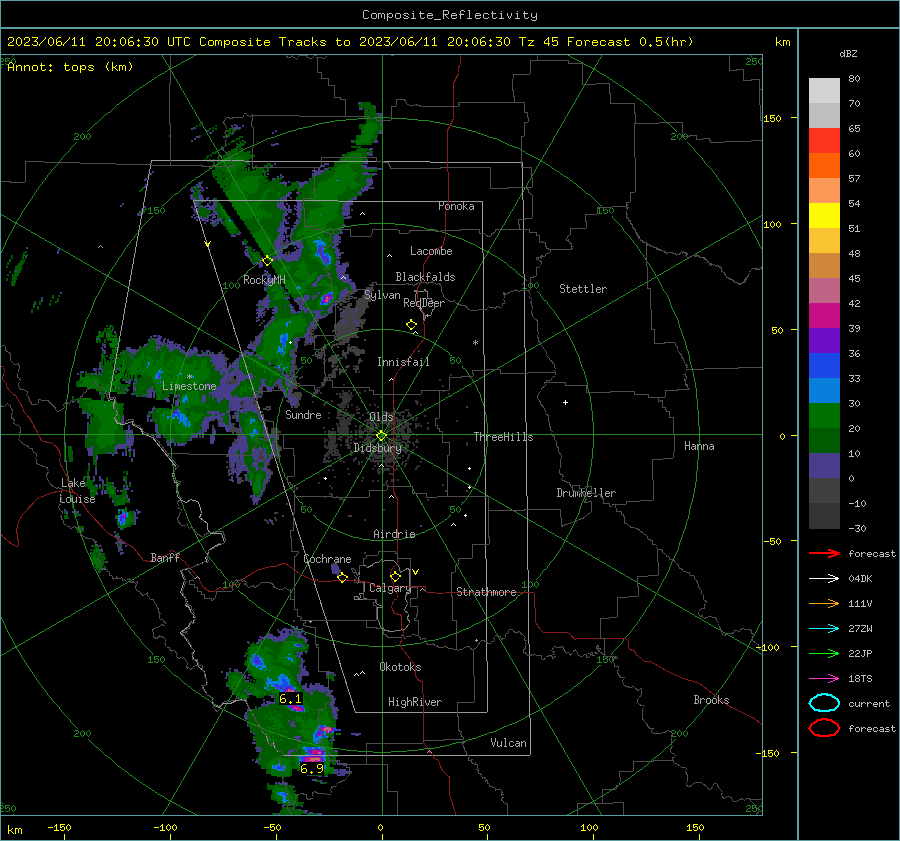Click the Lake Louise label

(77, 491)
